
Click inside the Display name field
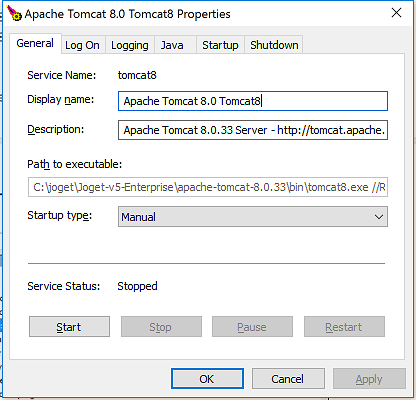pyautogui.click(x=253, y=101)
